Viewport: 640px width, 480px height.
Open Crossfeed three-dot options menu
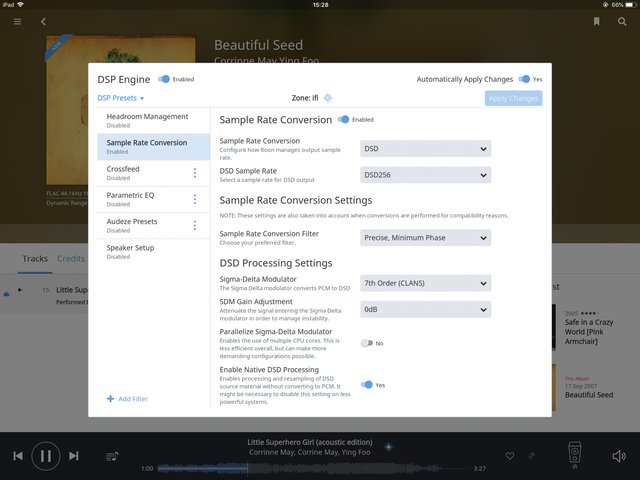pos(195,173)
